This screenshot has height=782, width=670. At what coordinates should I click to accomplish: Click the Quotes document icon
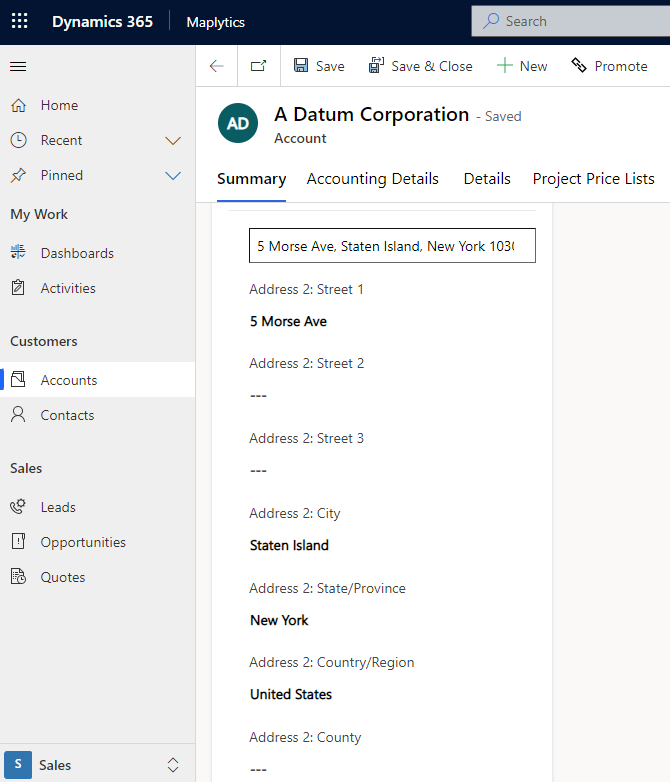[x=18, y=577]
